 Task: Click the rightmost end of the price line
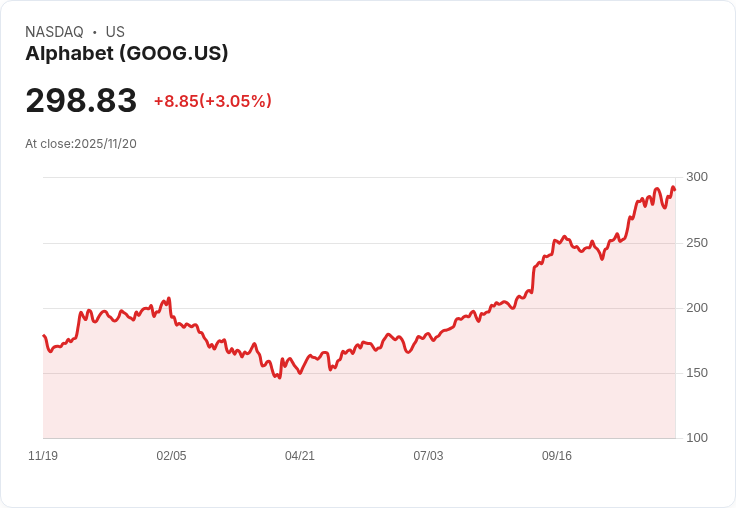click(675, 190)
